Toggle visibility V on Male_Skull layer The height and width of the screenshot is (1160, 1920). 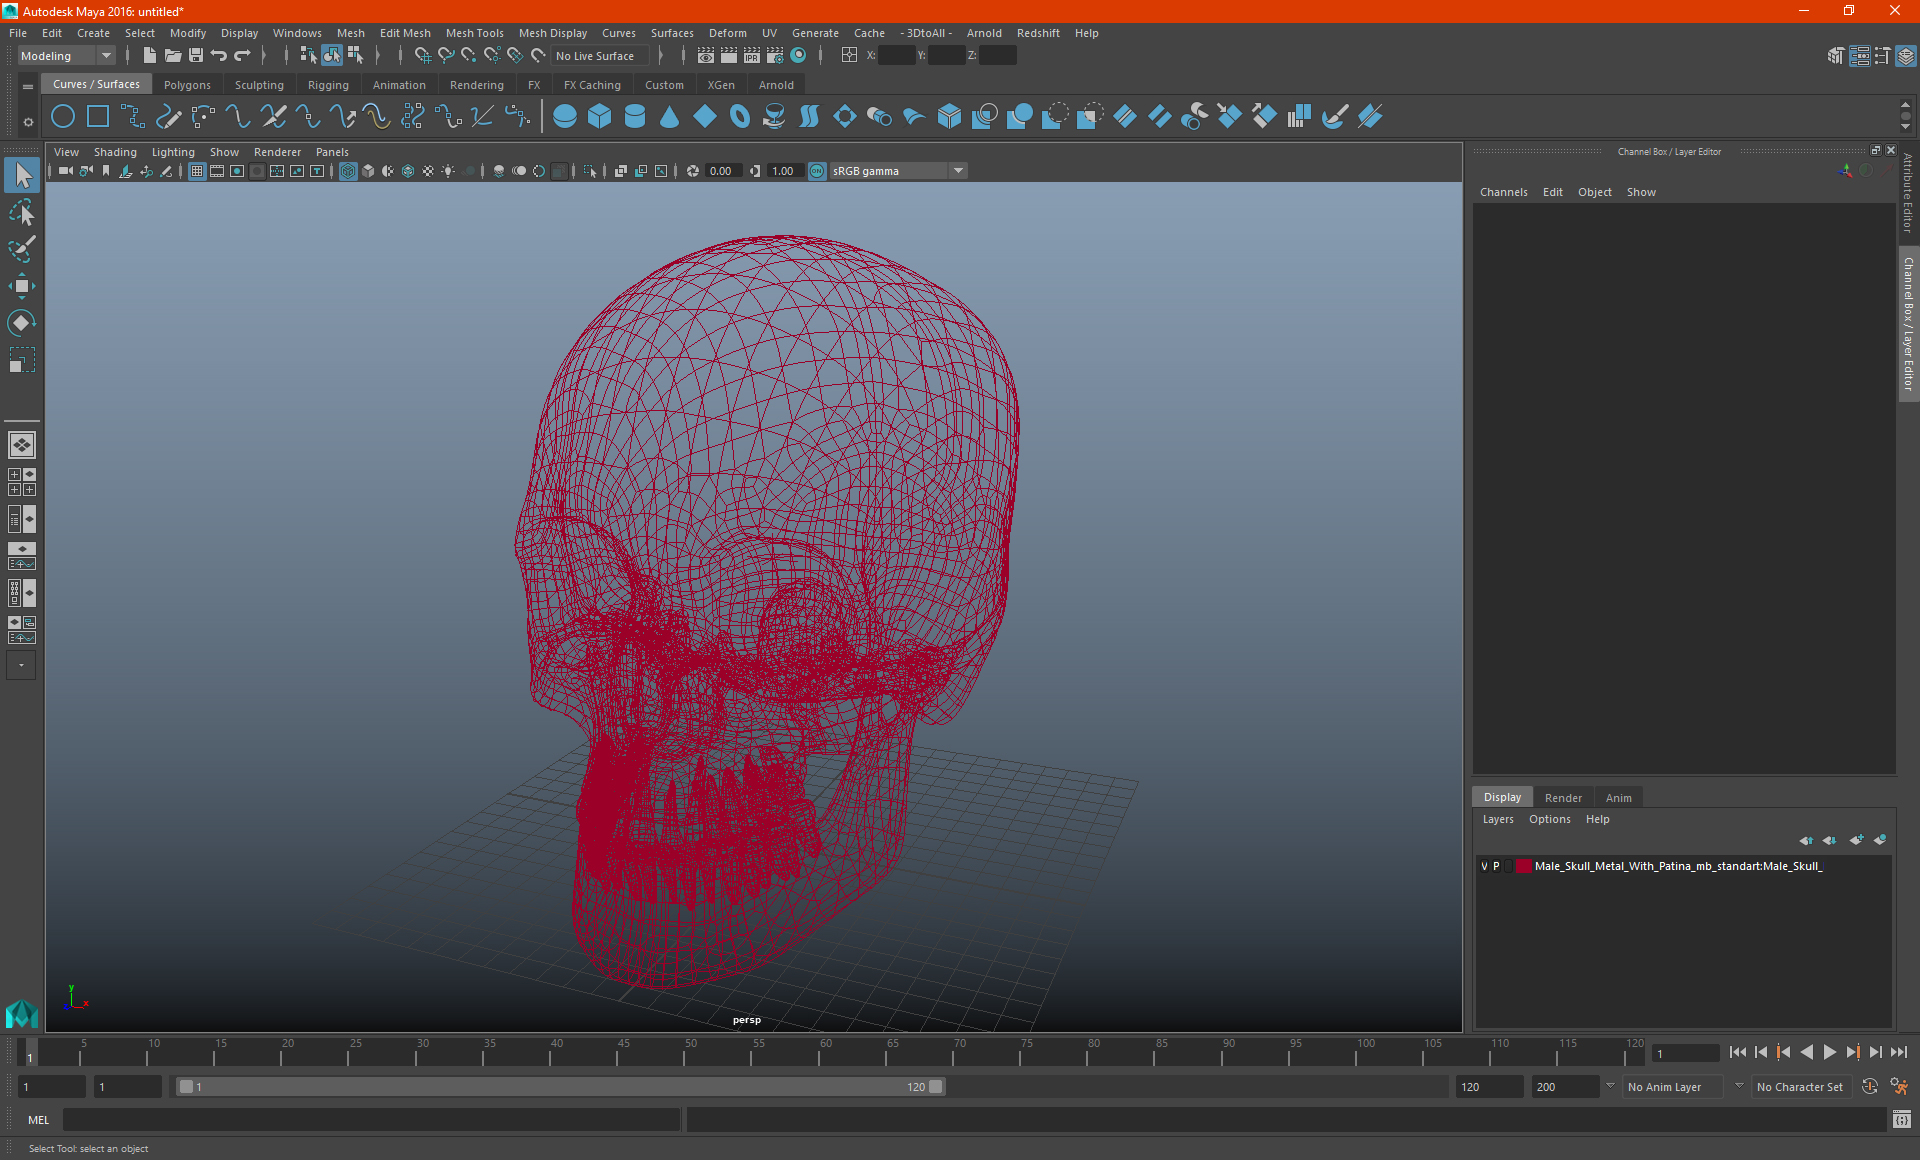click(x=1483, y=865)
